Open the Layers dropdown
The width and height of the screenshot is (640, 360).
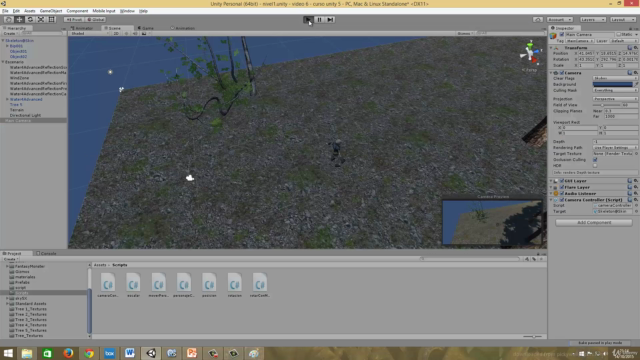593,20
